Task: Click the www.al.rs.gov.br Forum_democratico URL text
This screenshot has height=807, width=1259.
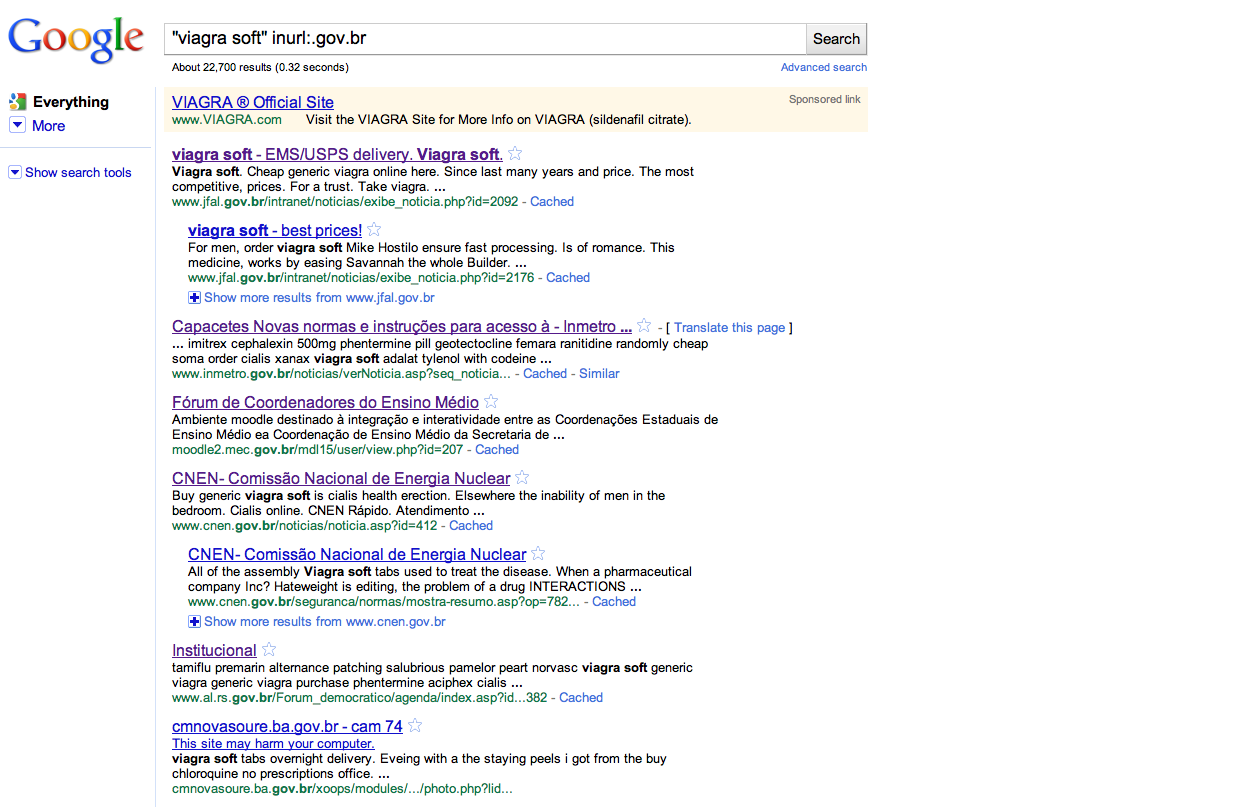Action: (x=360, y=697)
